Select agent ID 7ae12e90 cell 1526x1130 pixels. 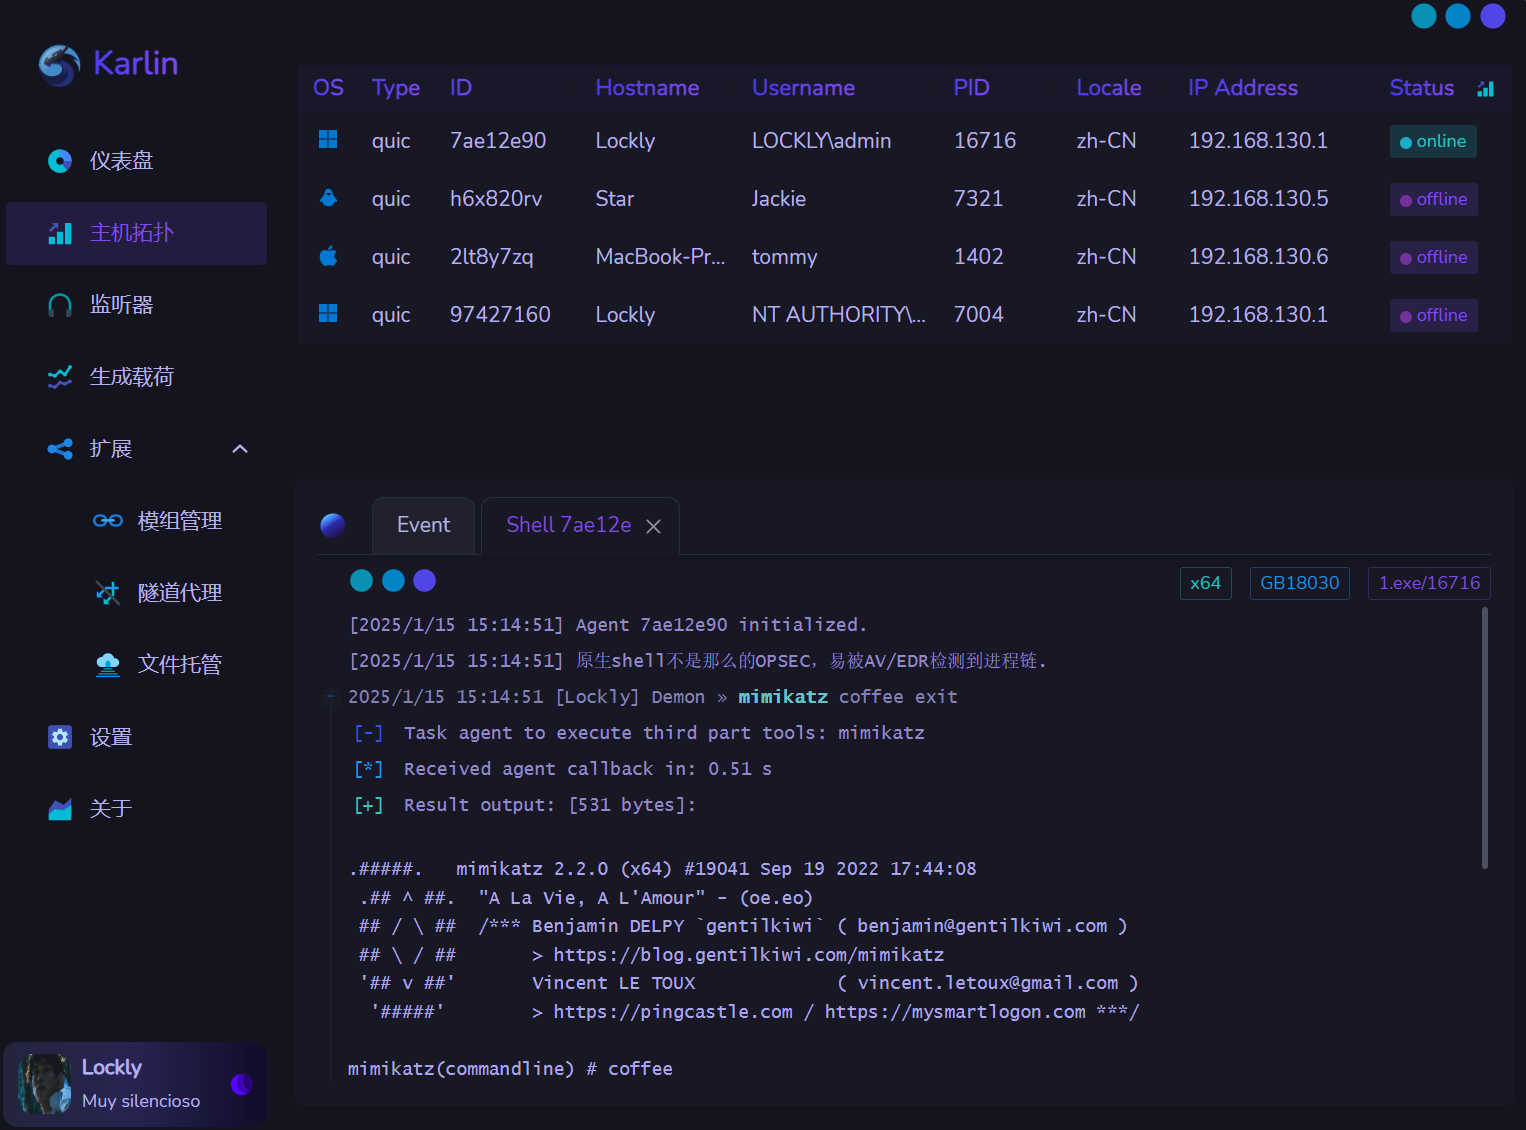click(498, 141)
